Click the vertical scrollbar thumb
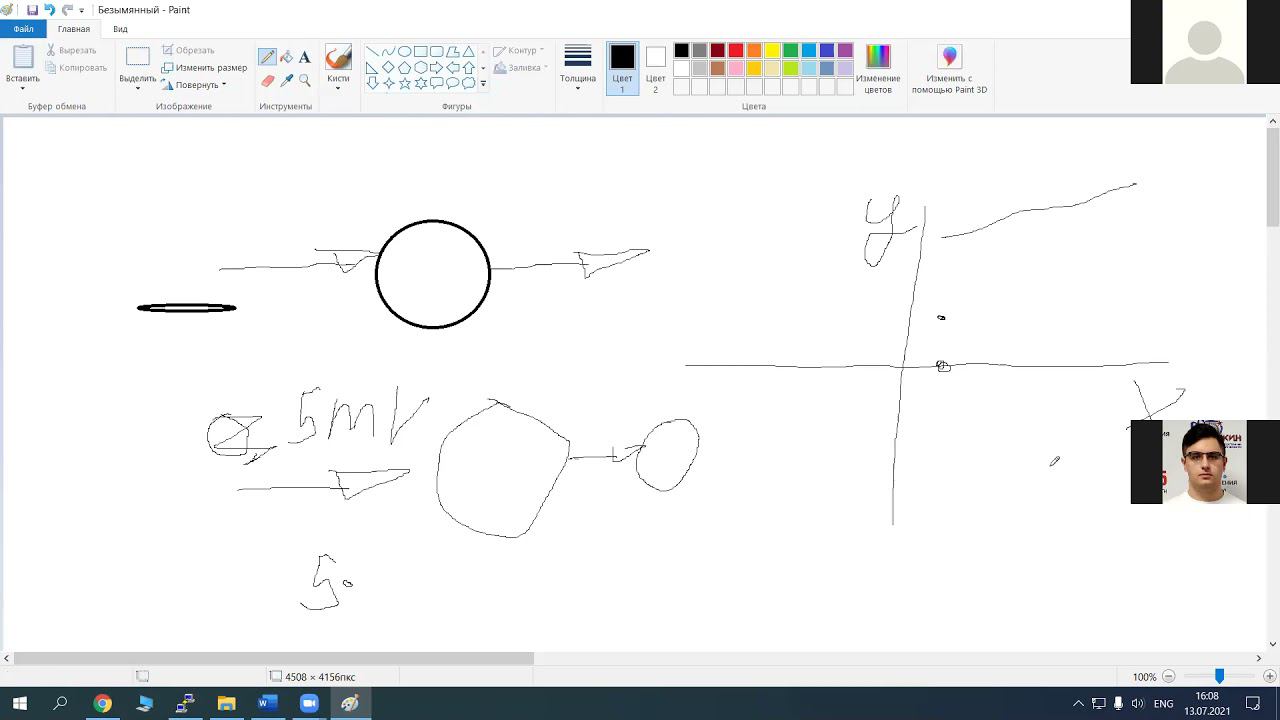Image resolution: width=1280 pixels, height=720 pixels. pos(1273,178)
